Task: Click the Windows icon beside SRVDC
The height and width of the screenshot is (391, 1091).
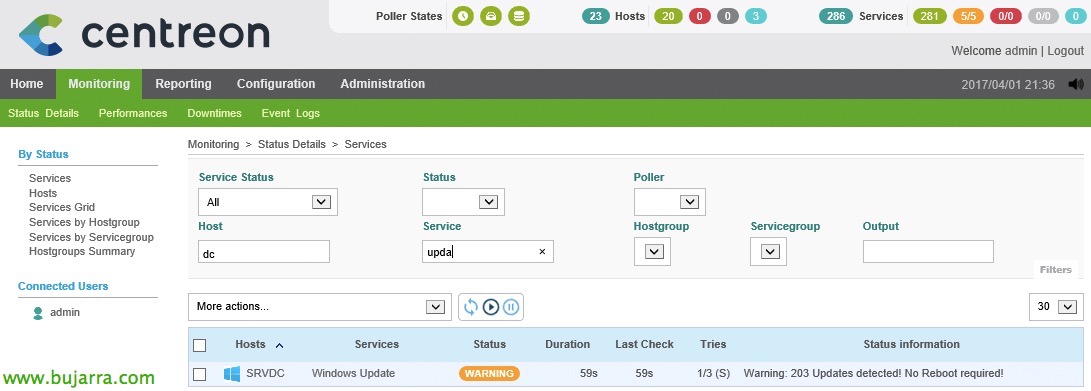Action: tap(232, 374)
